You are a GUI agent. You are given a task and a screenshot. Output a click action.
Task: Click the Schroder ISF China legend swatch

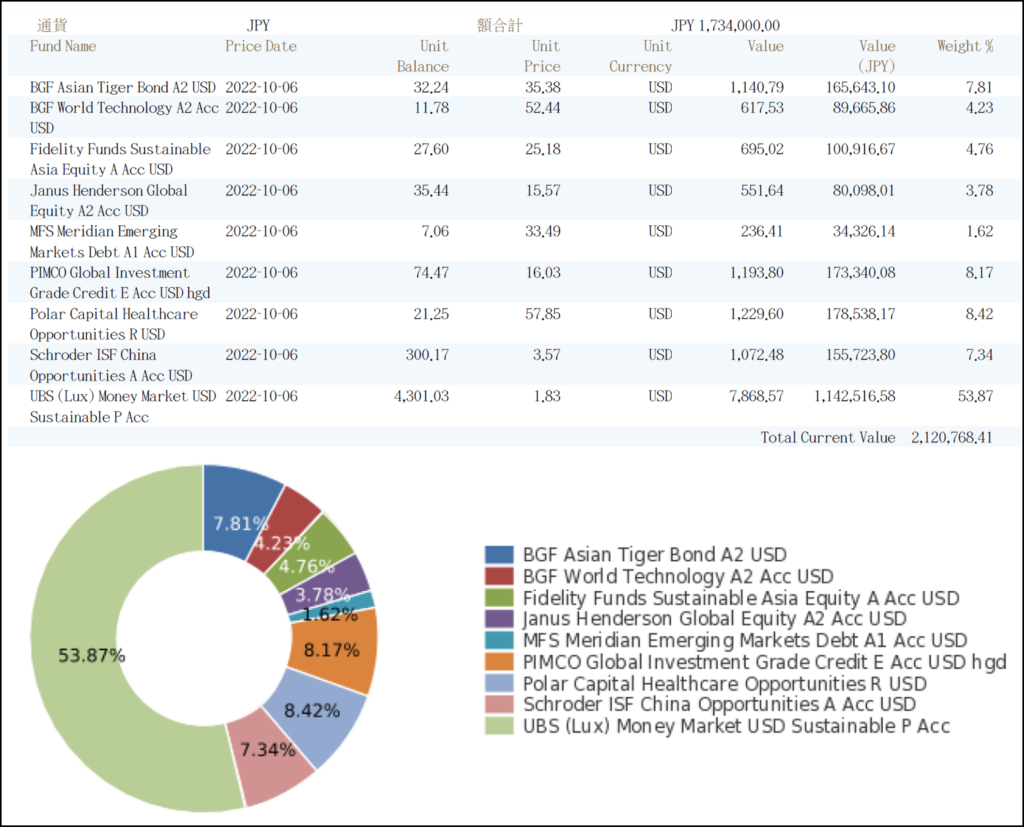pos(499,704)
